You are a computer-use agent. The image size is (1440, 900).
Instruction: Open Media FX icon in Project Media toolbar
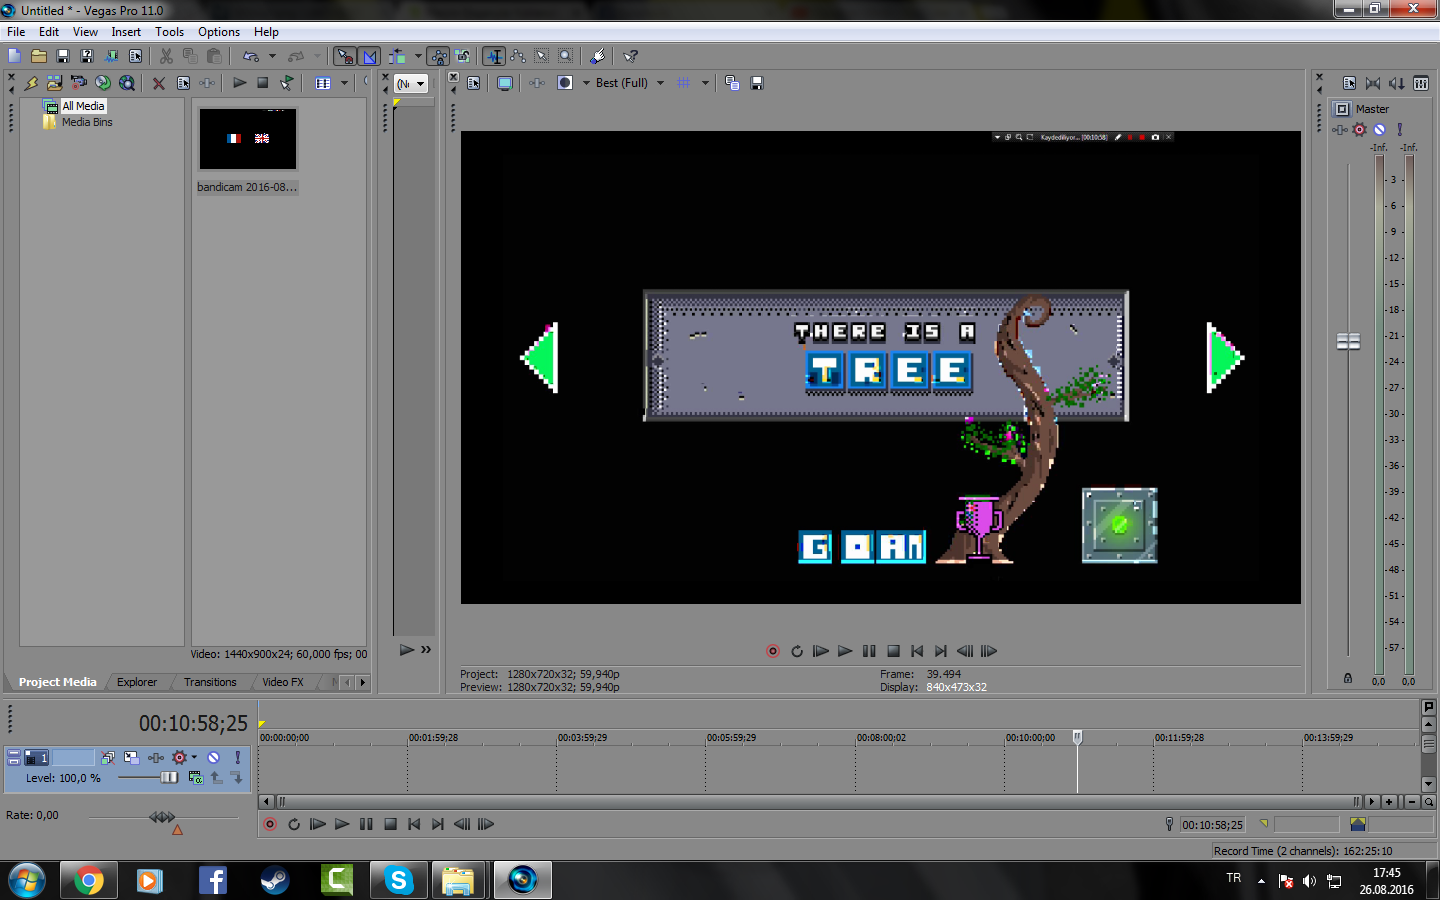click(x=207, y=83)
